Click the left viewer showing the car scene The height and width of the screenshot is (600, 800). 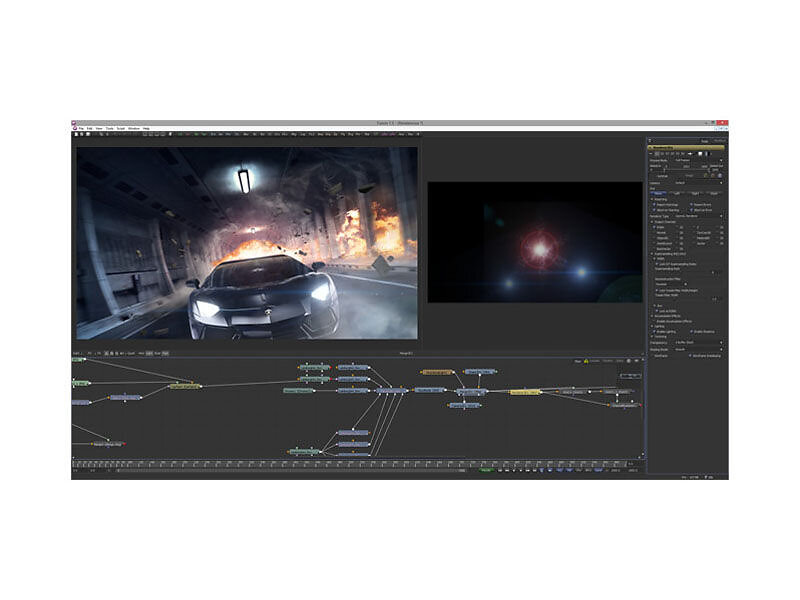pyautogui.click(x=247, y=243)
